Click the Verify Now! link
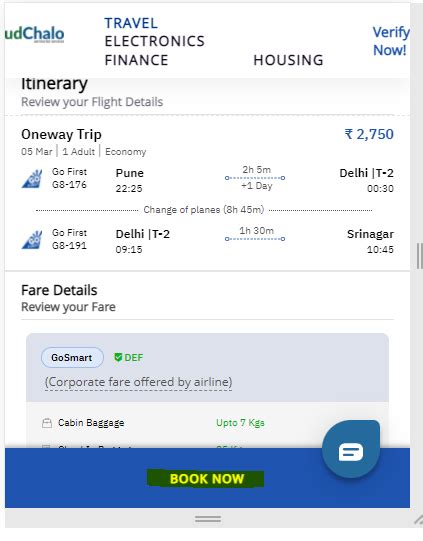Screen dimensions: 423x541 [391, 41]
